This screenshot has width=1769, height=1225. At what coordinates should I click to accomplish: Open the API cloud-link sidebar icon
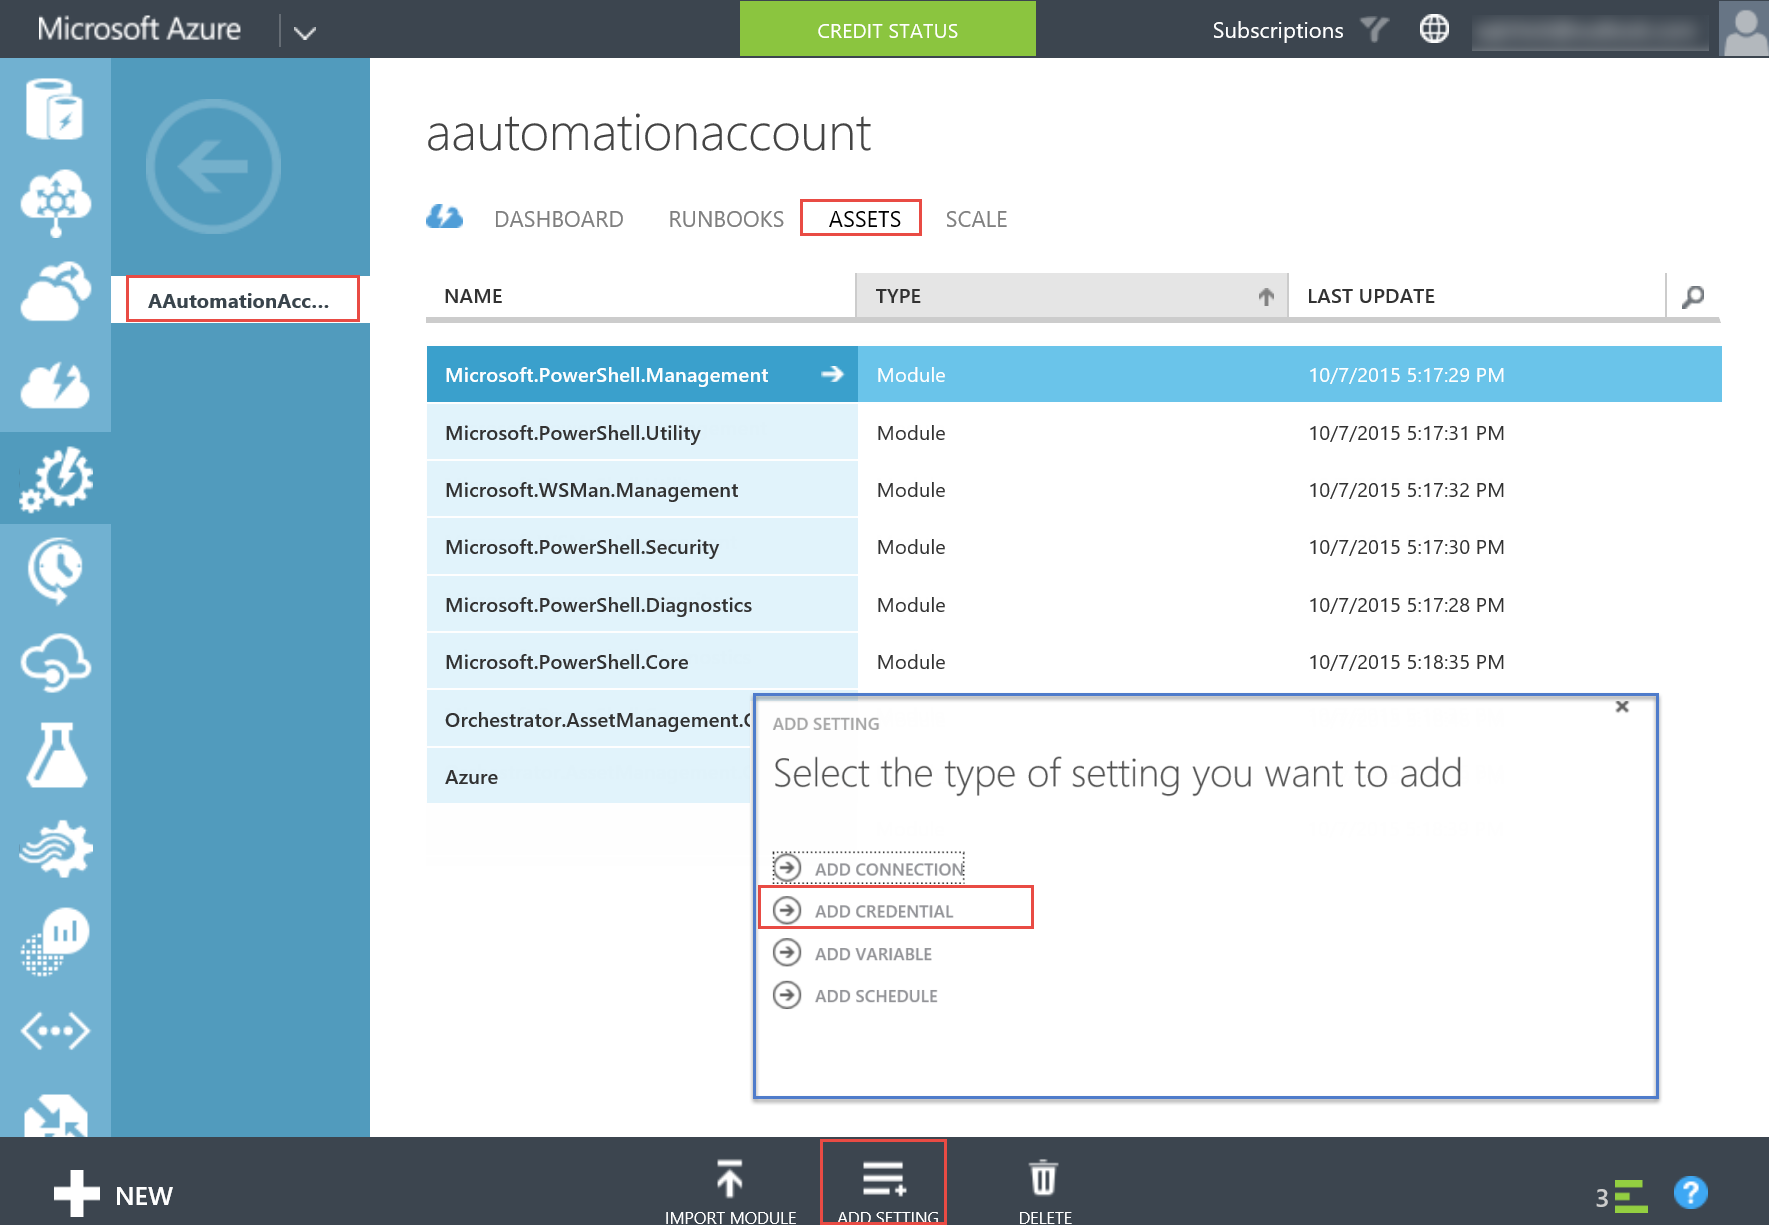(55, 662)
